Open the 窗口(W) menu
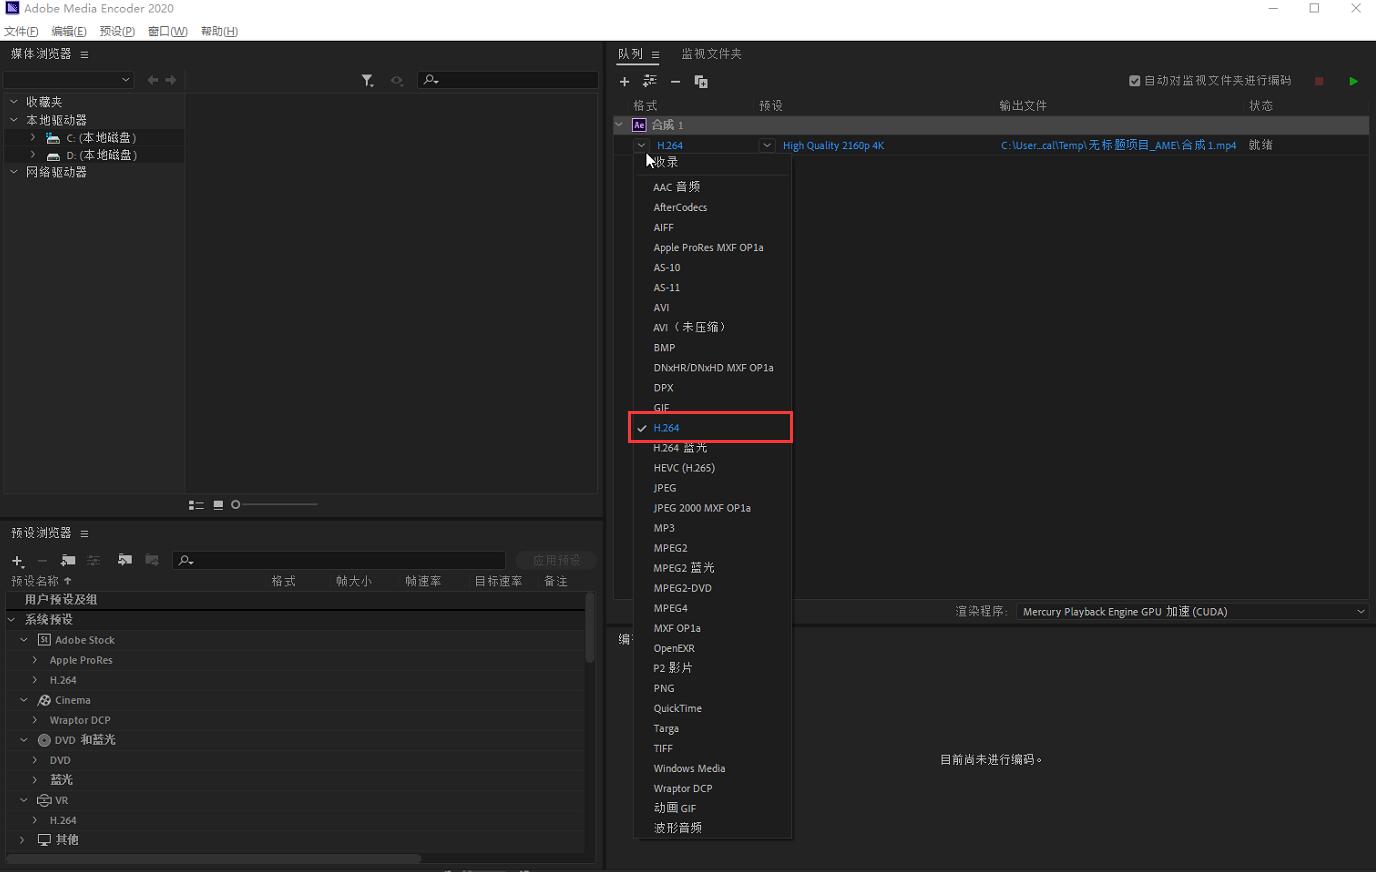This screenshot has width=1376, height=872. coord(167,31)
